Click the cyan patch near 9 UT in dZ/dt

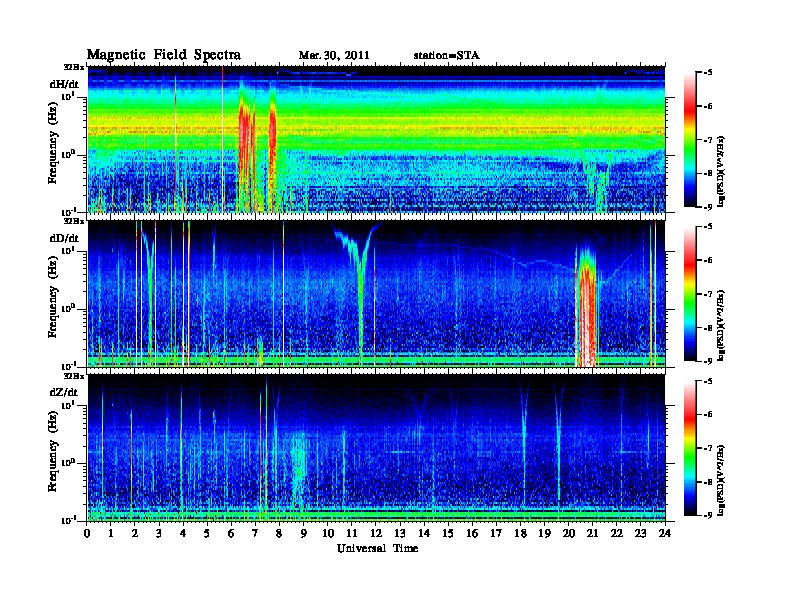coord(299,467)
